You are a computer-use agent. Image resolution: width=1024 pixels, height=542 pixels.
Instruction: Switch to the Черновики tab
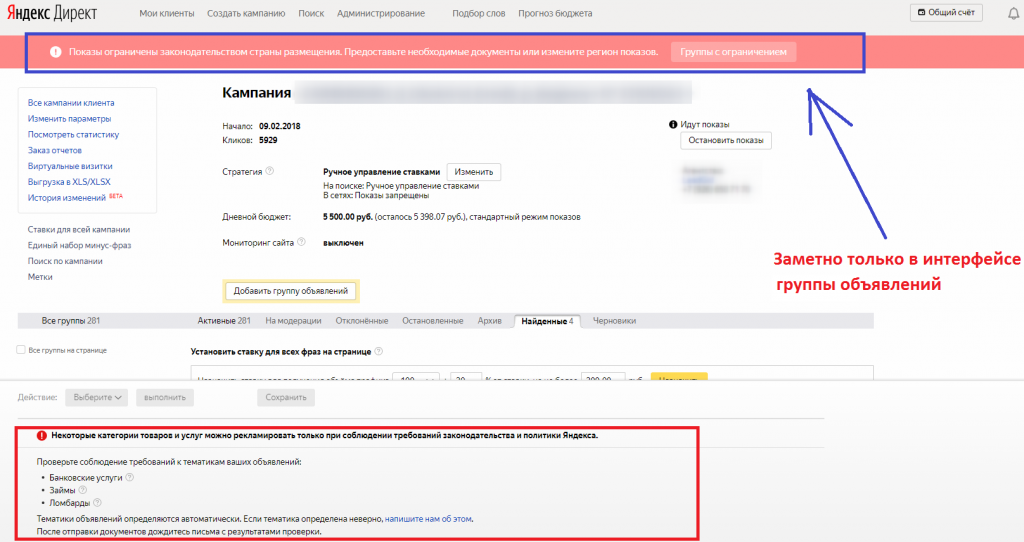point(615,321)
